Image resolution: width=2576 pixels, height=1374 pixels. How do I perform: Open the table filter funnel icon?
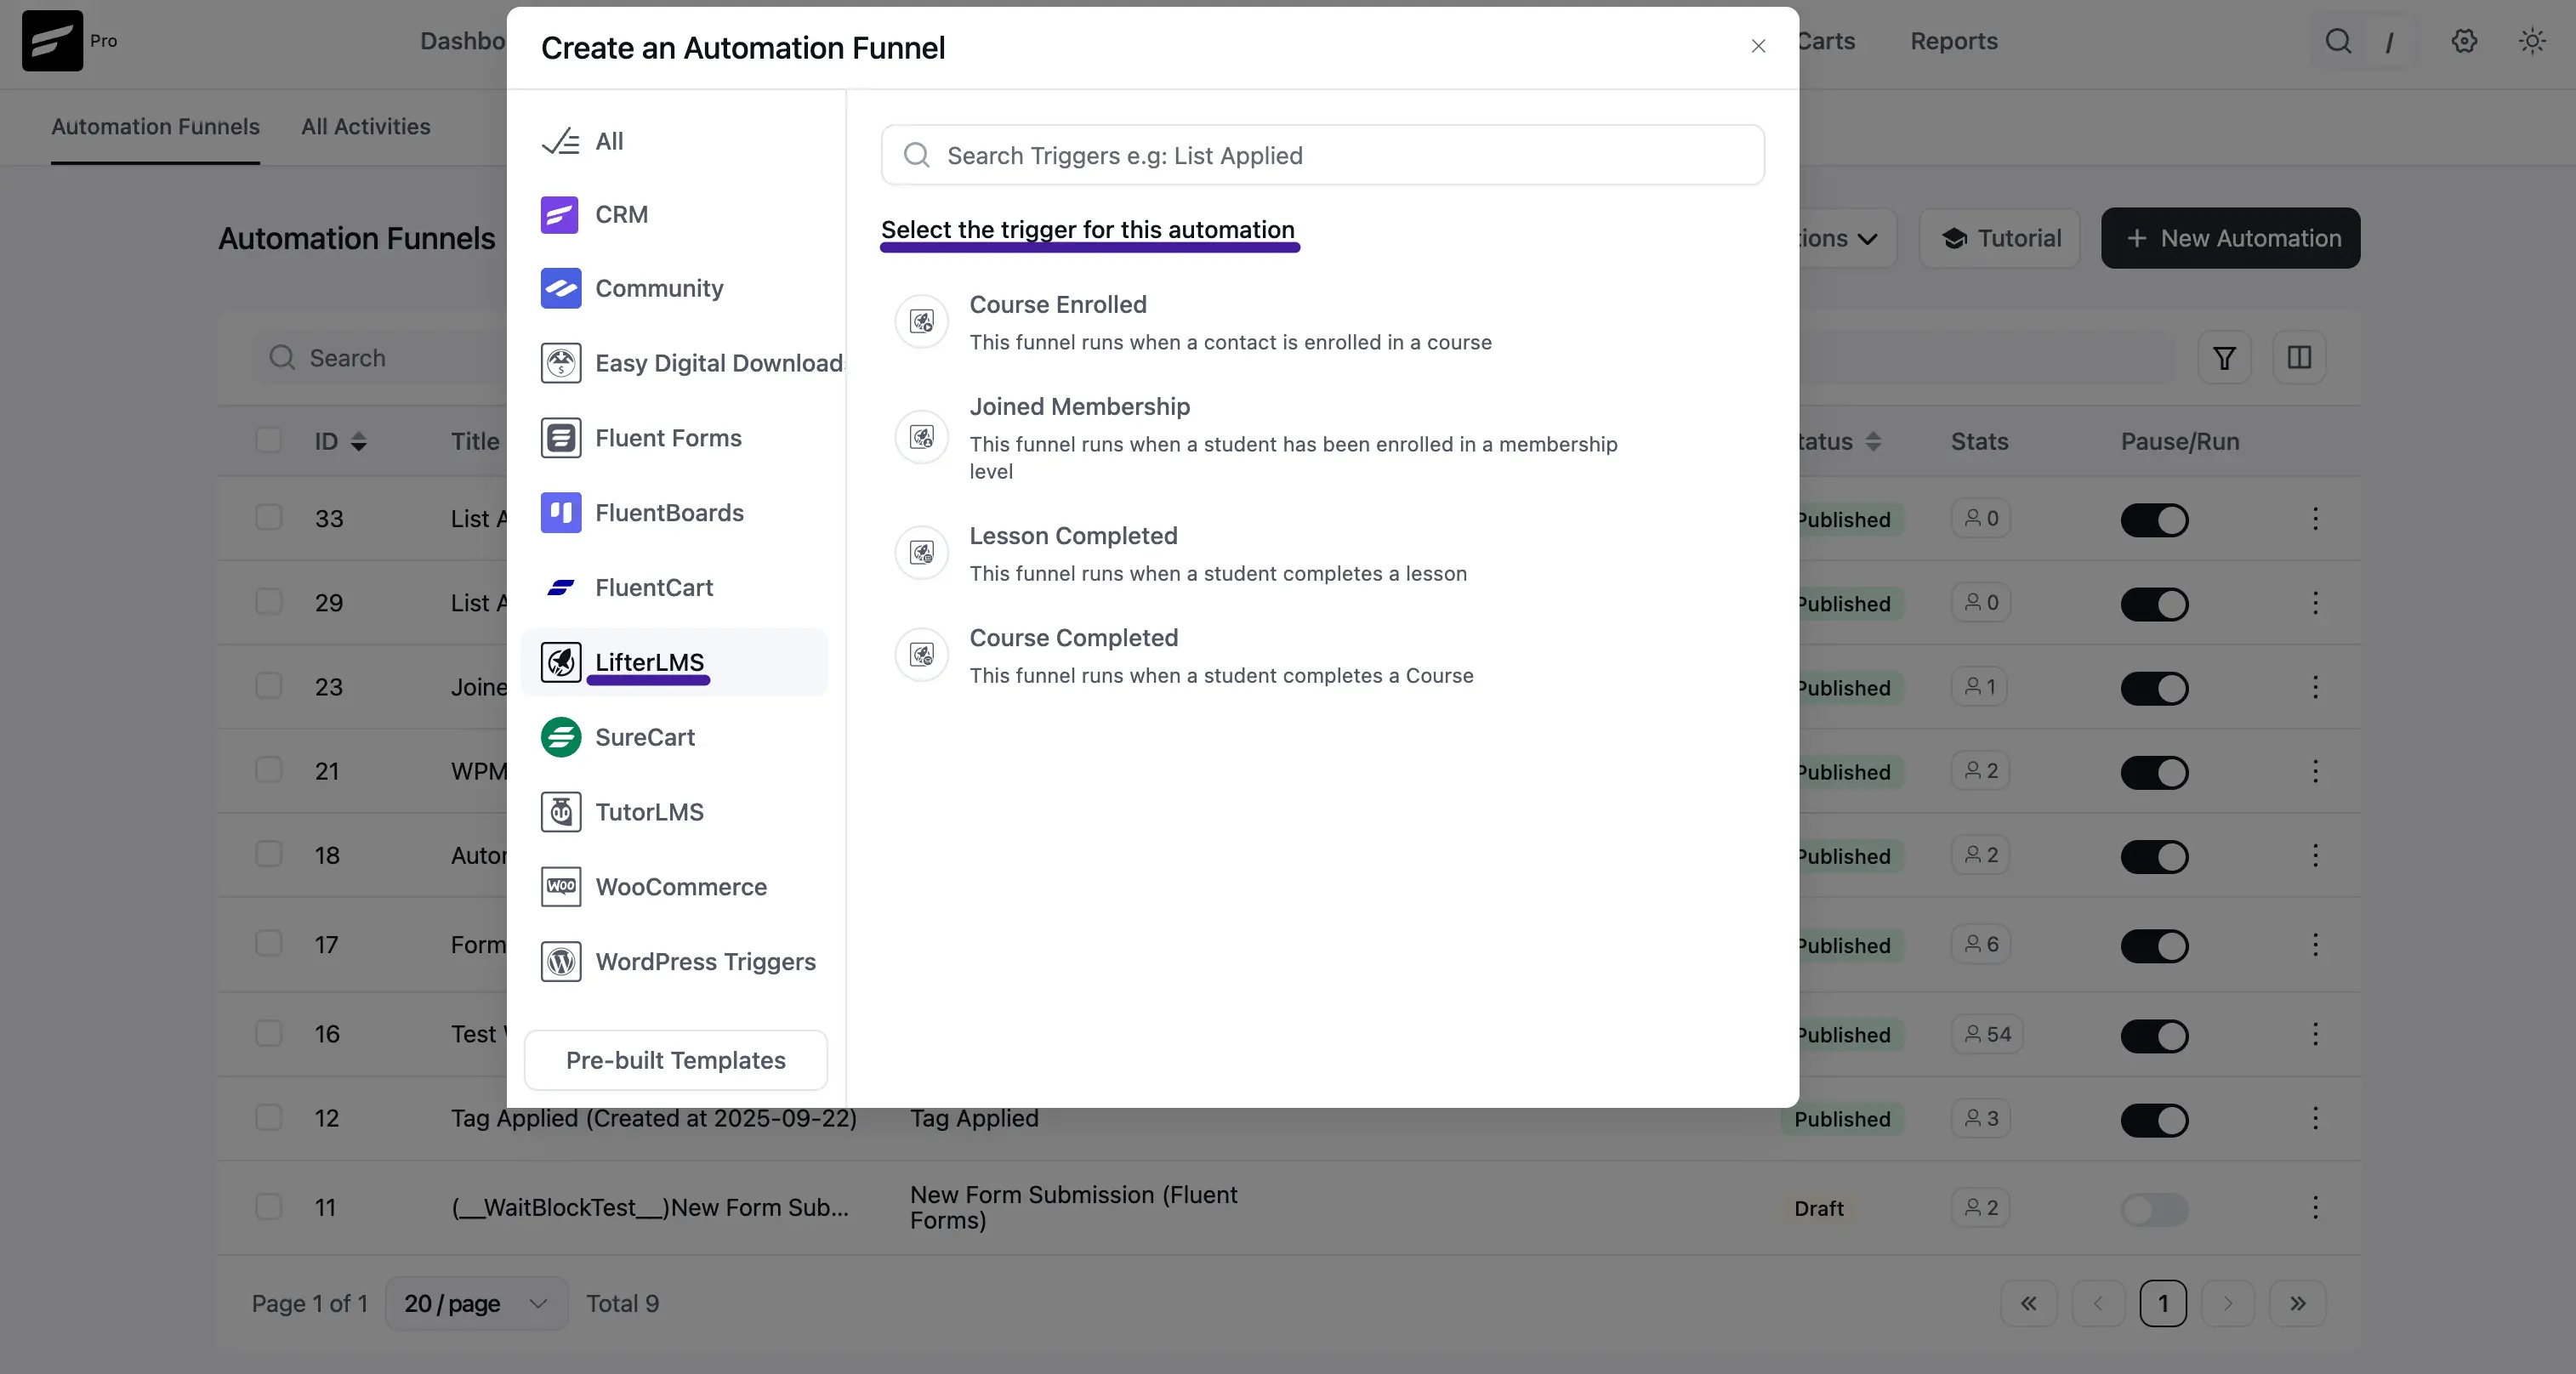[2224, 358]
